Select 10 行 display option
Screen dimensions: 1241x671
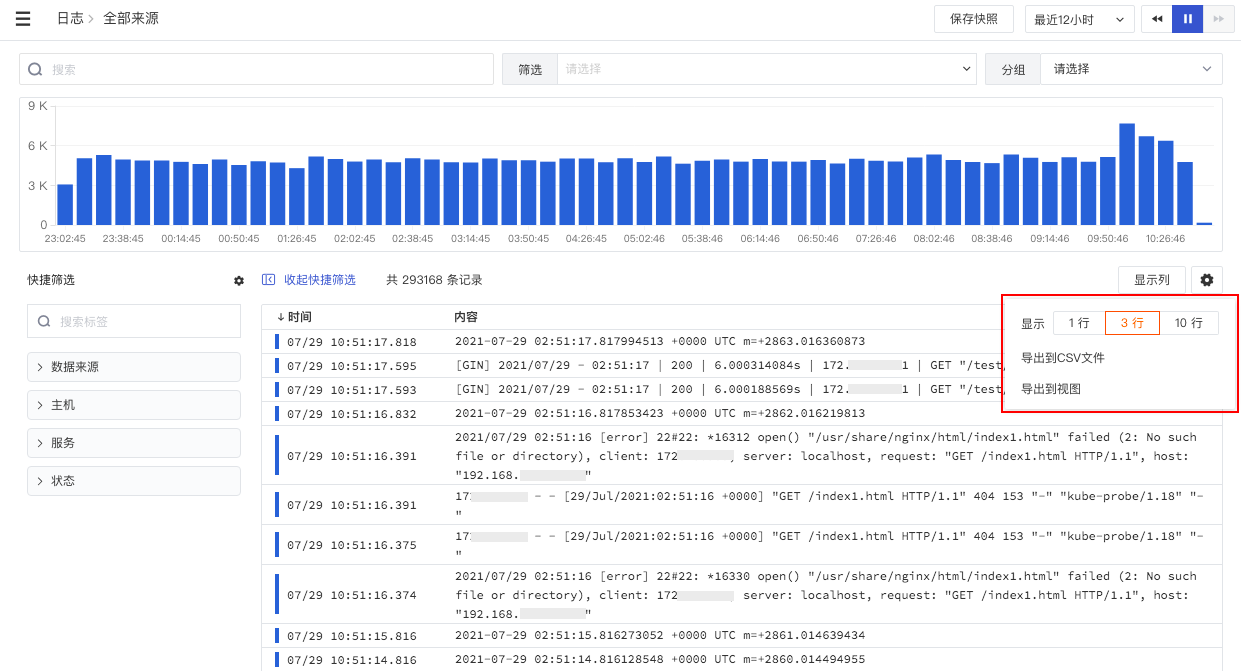1188,323
